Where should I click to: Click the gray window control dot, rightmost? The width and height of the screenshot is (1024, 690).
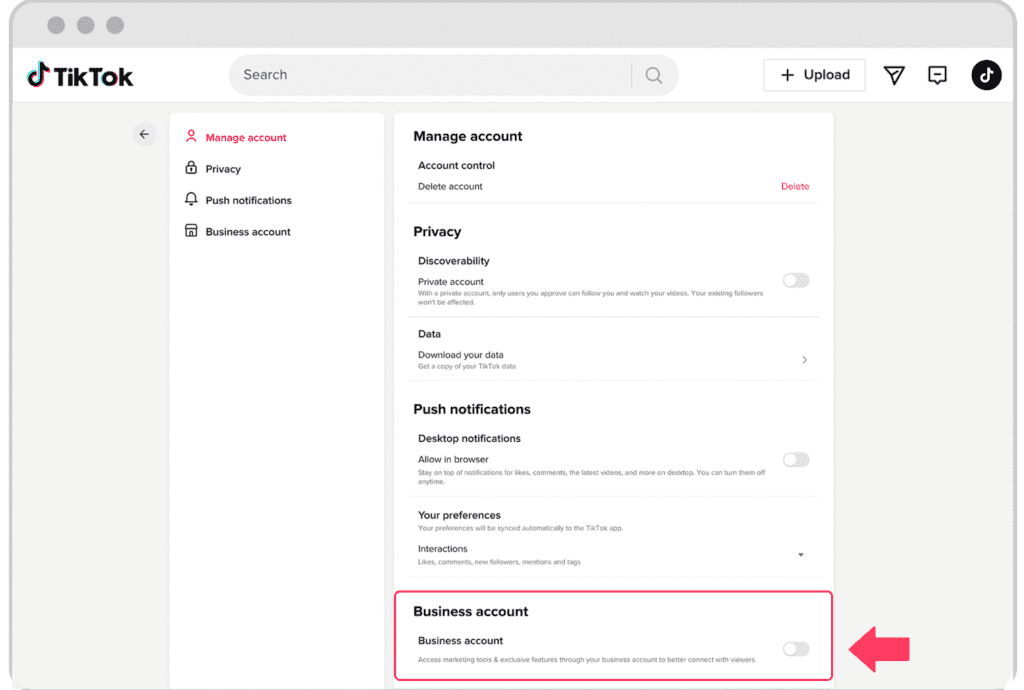115,25
